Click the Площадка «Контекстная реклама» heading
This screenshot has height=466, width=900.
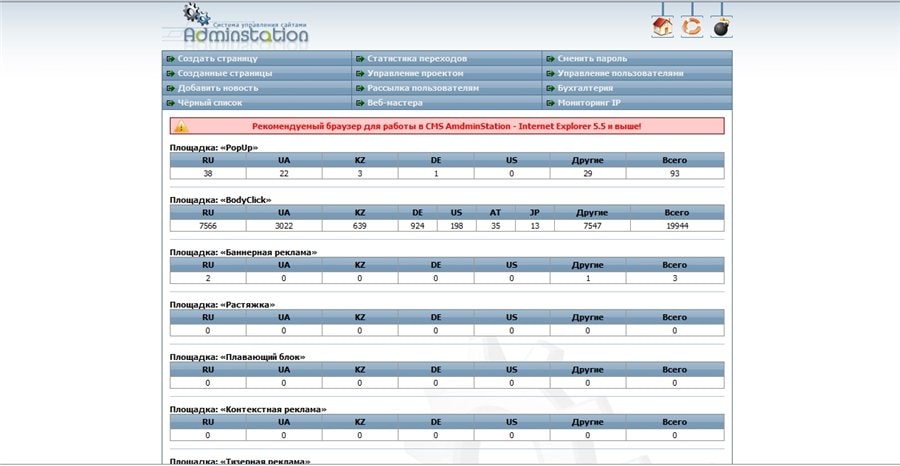(x=248, y=409)
